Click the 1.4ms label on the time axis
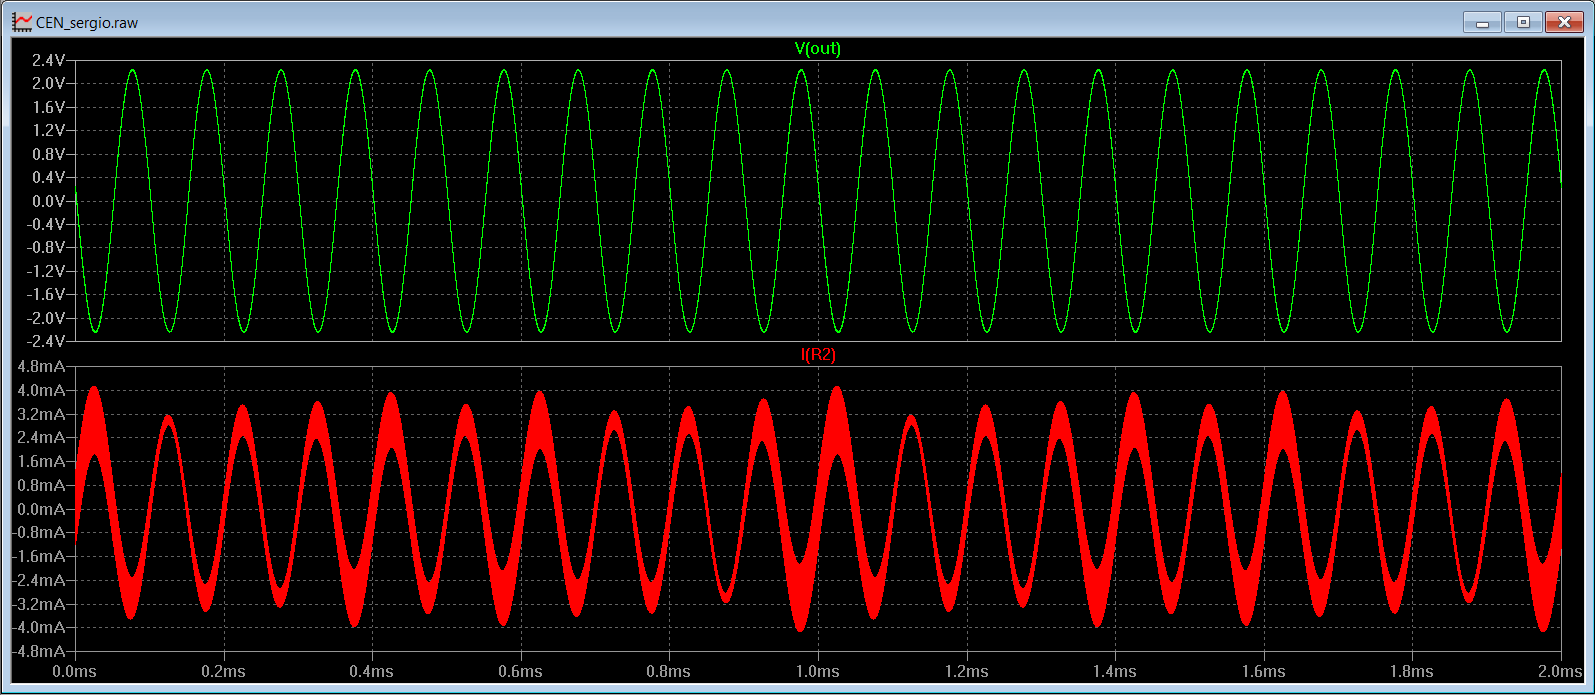This screenshot has height=695, width=1595. 1114,672
